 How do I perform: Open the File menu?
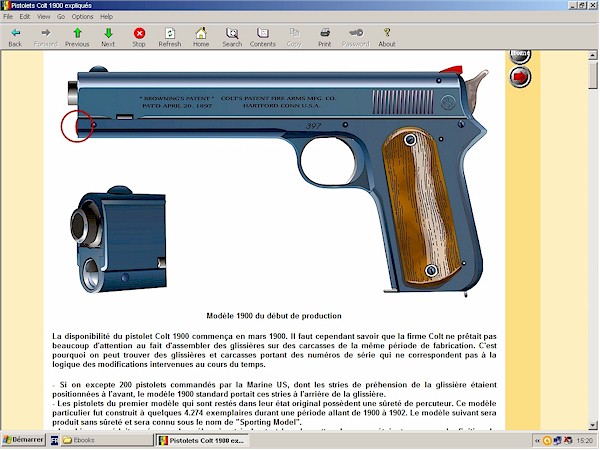pos(8,16)
